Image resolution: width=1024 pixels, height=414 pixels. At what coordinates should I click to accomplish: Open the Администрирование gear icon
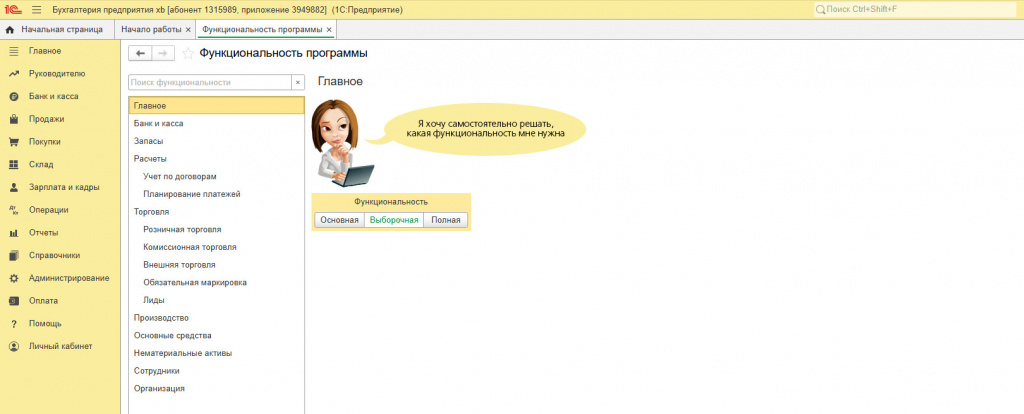pos(14,278)
